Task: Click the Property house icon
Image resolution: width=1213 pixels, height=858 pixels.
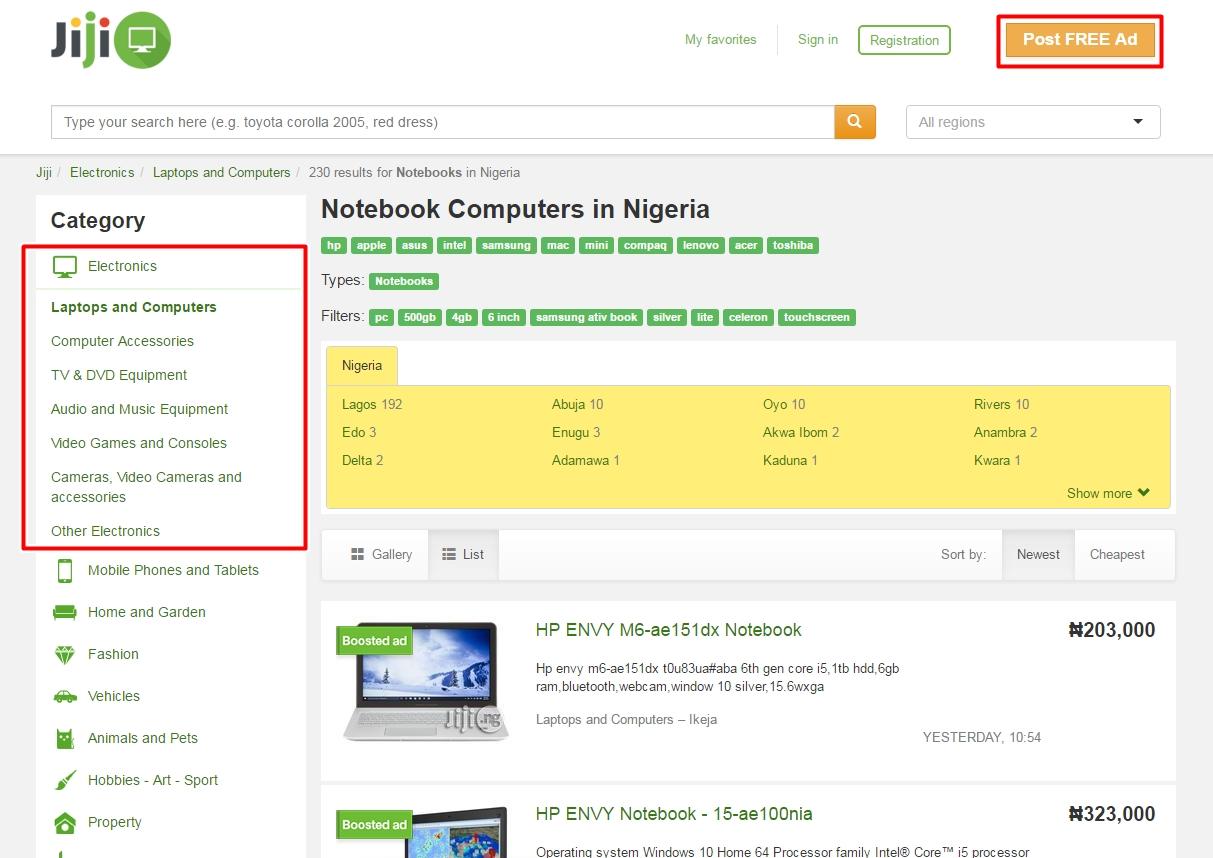Action: (65, 822)
